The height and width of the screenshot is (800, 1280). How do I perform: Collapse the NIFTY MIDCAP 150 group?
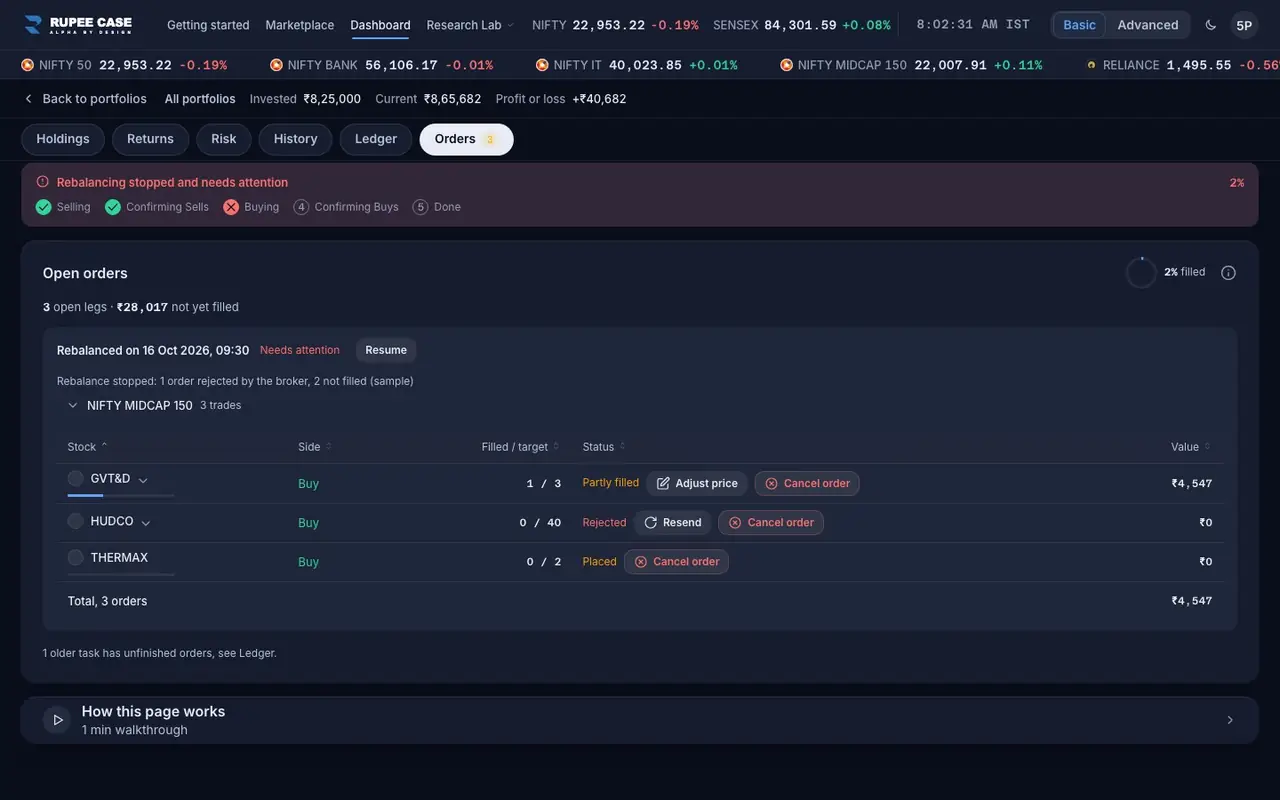73,406
